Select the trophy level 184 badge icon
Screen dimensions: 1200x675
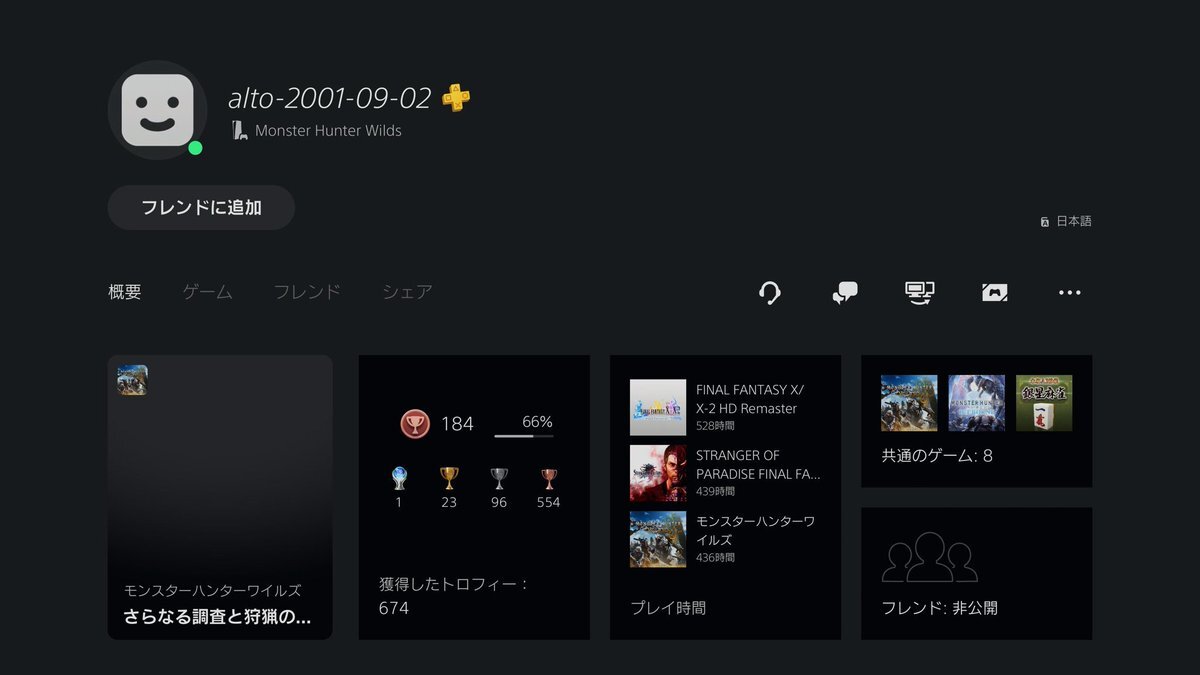coord(415,424)
